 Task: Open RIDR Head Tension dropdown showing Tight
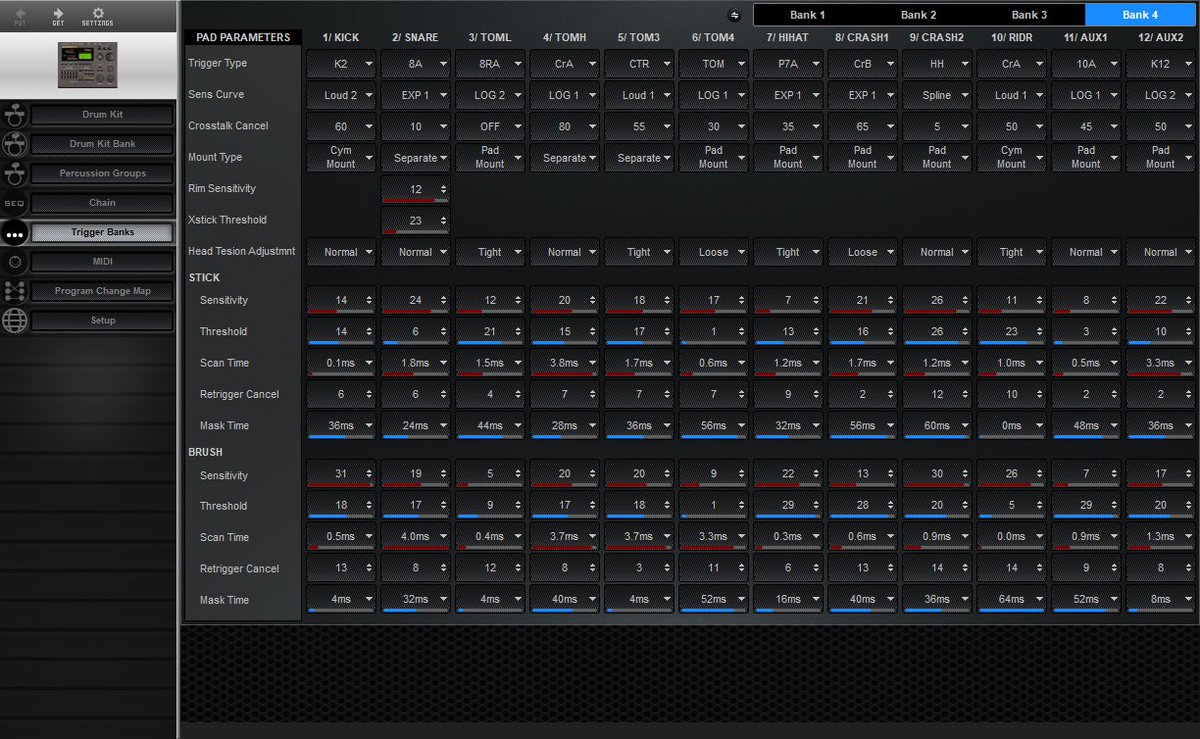(x=1012, y=252)
